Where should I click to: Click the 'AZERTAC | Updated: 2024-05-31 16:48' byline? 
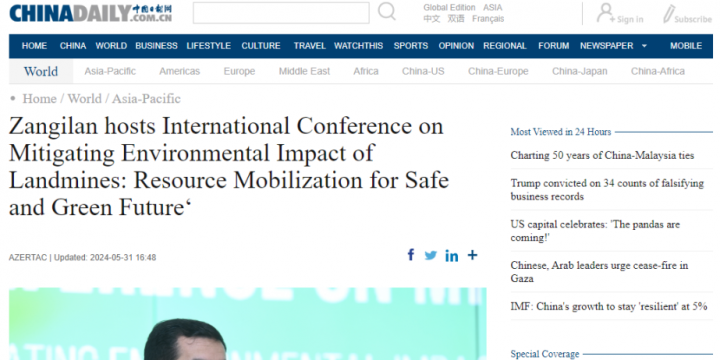(x=82, y=258)
